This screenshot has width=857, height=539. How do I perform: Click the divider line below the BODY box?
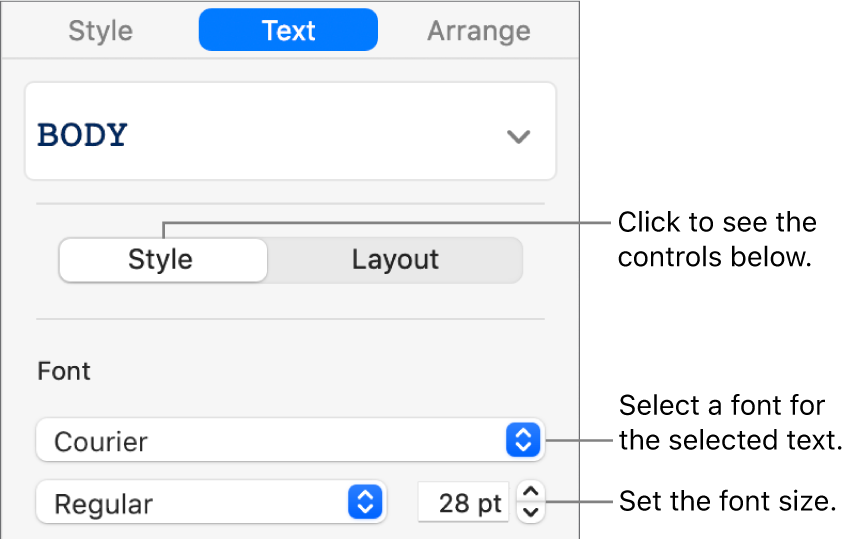coord(290,204)
